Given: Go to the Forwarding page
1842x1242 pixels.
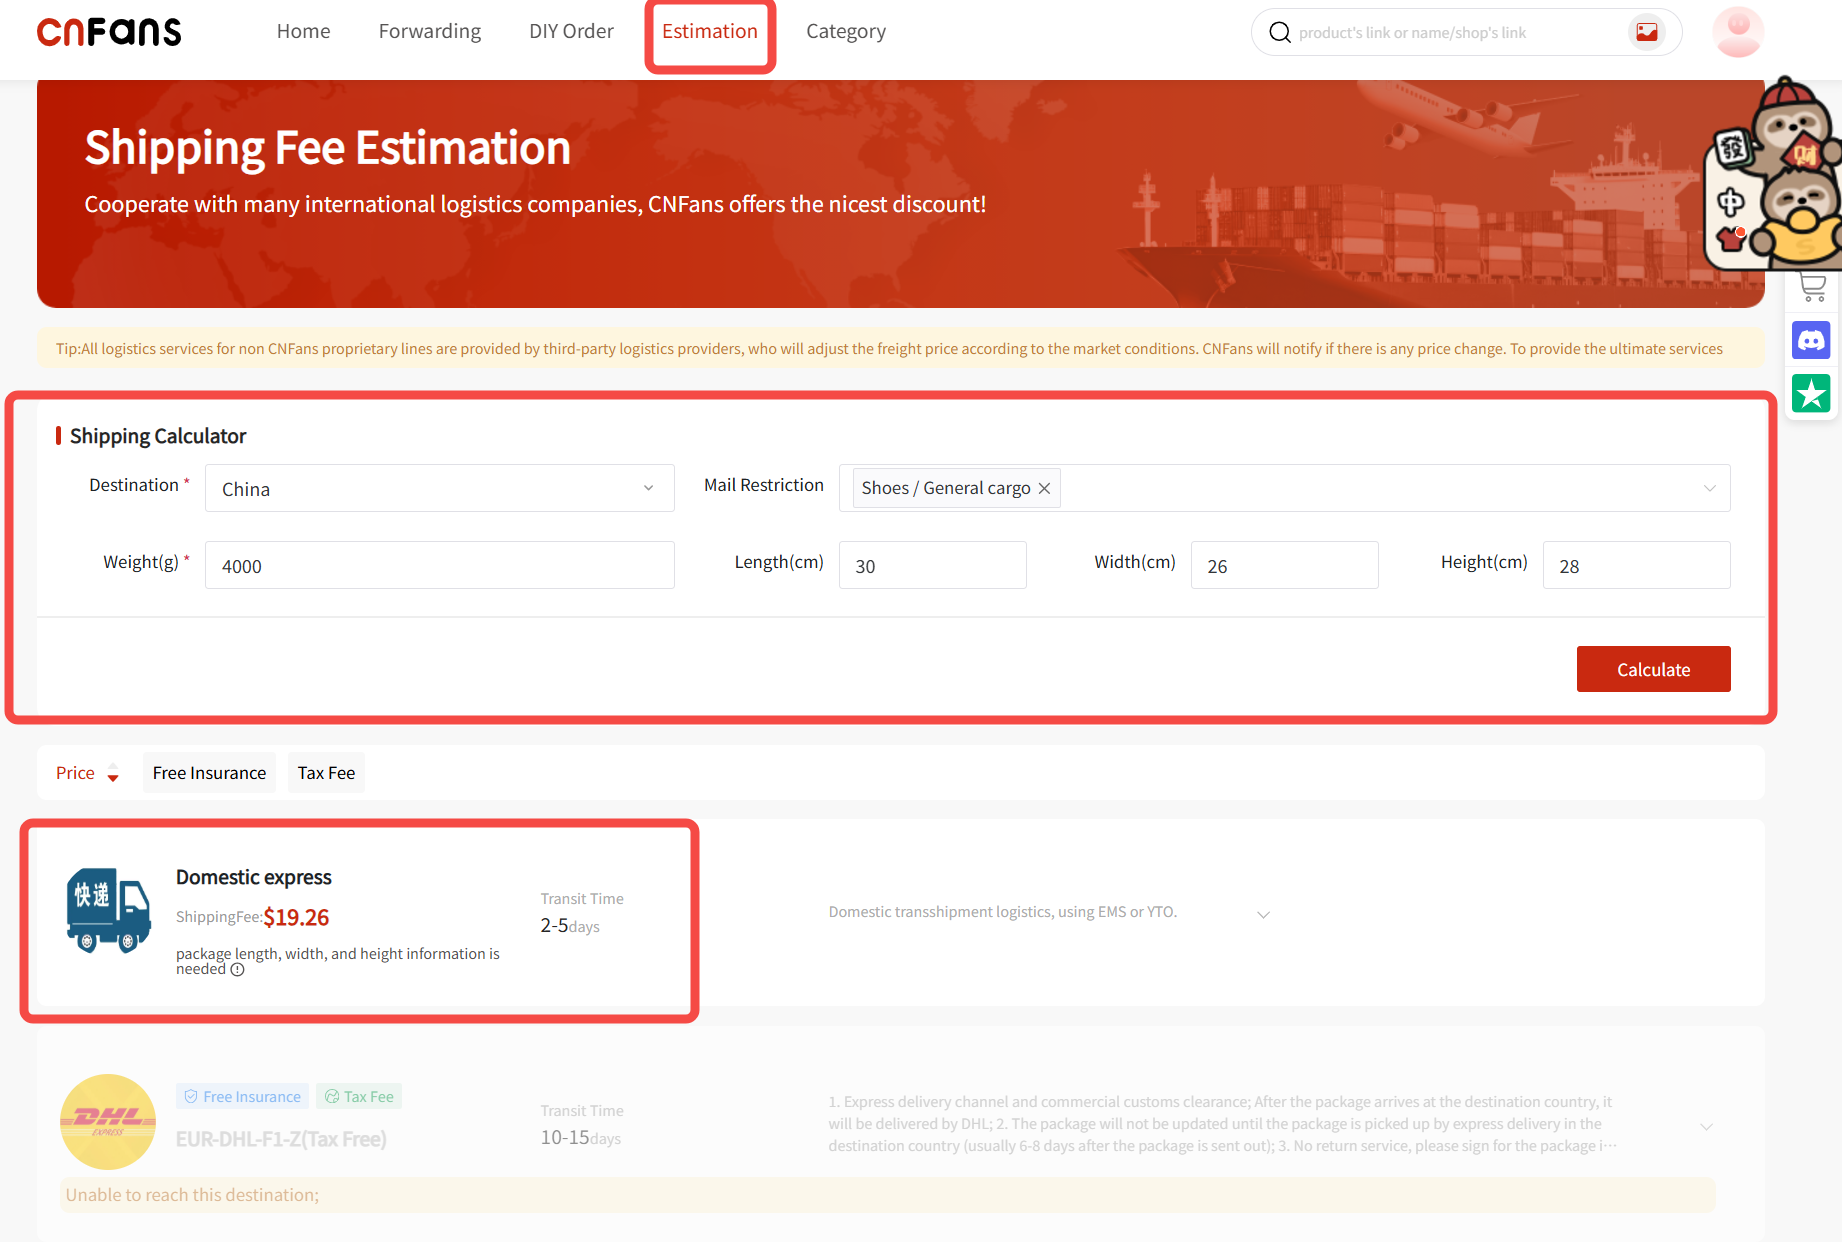Looking at the screenshot, I should (x=429, y=32).
